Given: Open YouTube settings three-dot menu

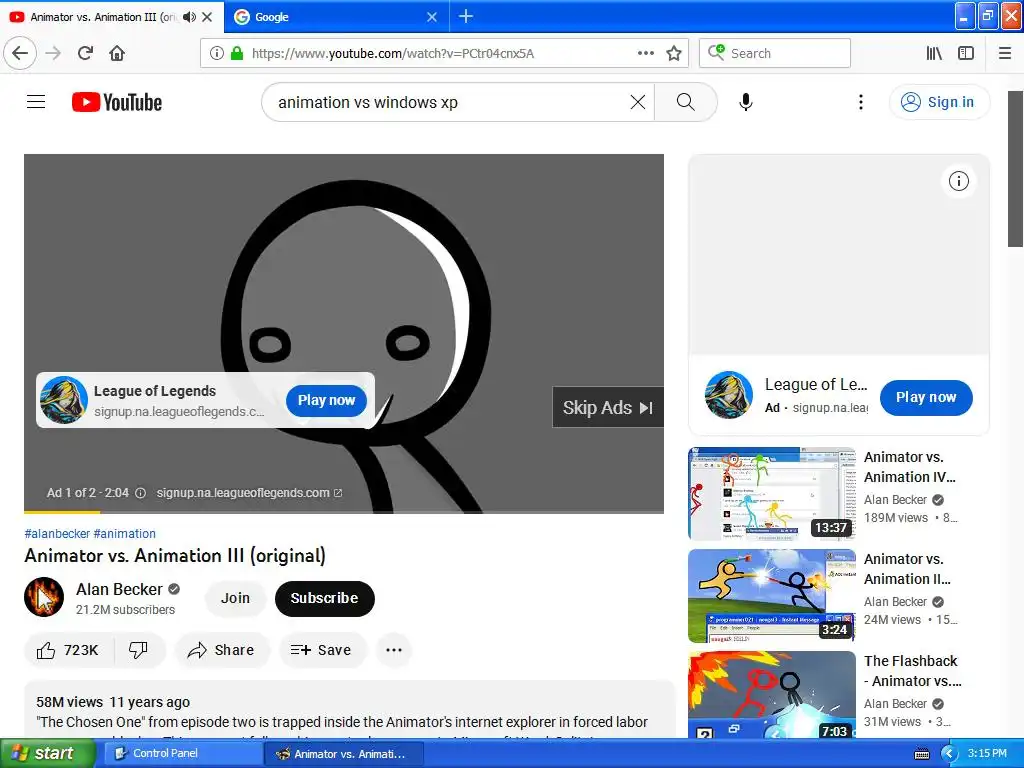Looking at the screenshot, I should (x=861, y=102).
